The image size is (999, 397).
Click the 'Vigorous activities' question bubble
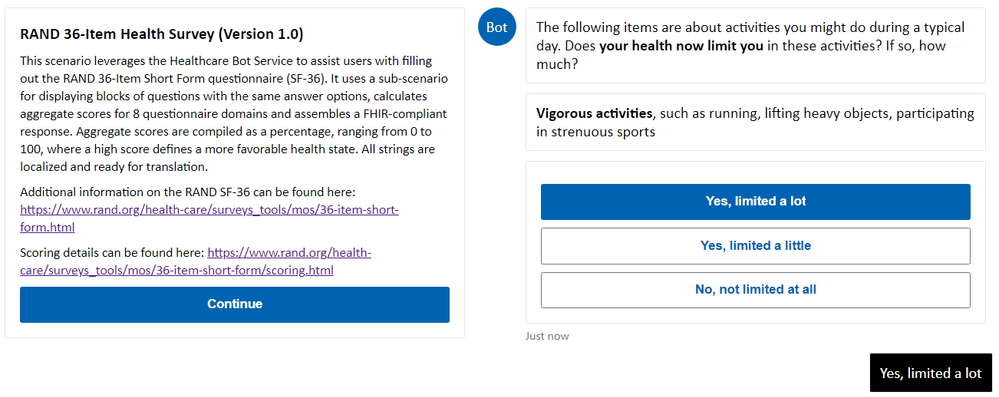click(x=755, y=122)
